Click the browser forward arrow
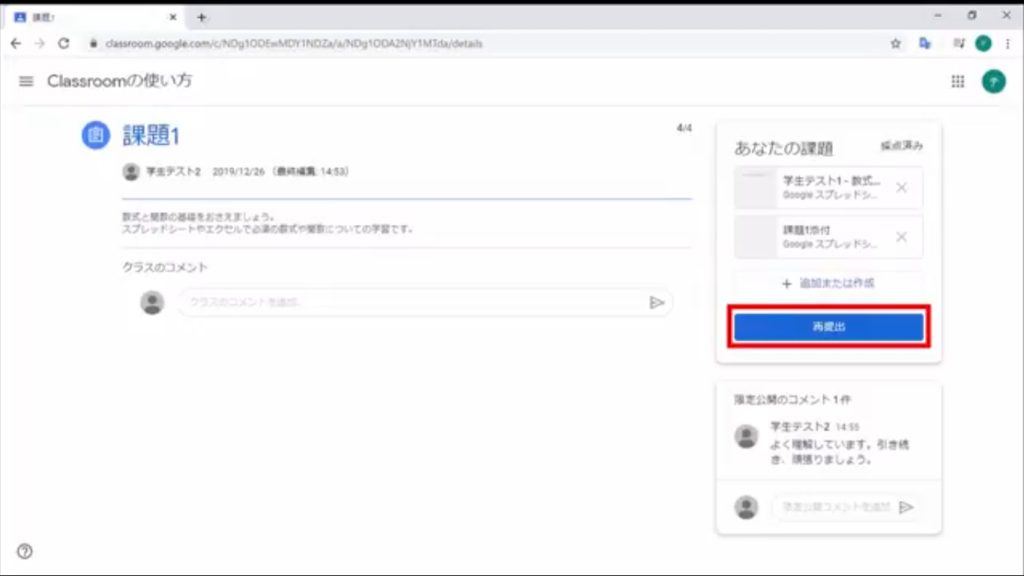Screen dimensions: 1024x576 click(40, 43)
